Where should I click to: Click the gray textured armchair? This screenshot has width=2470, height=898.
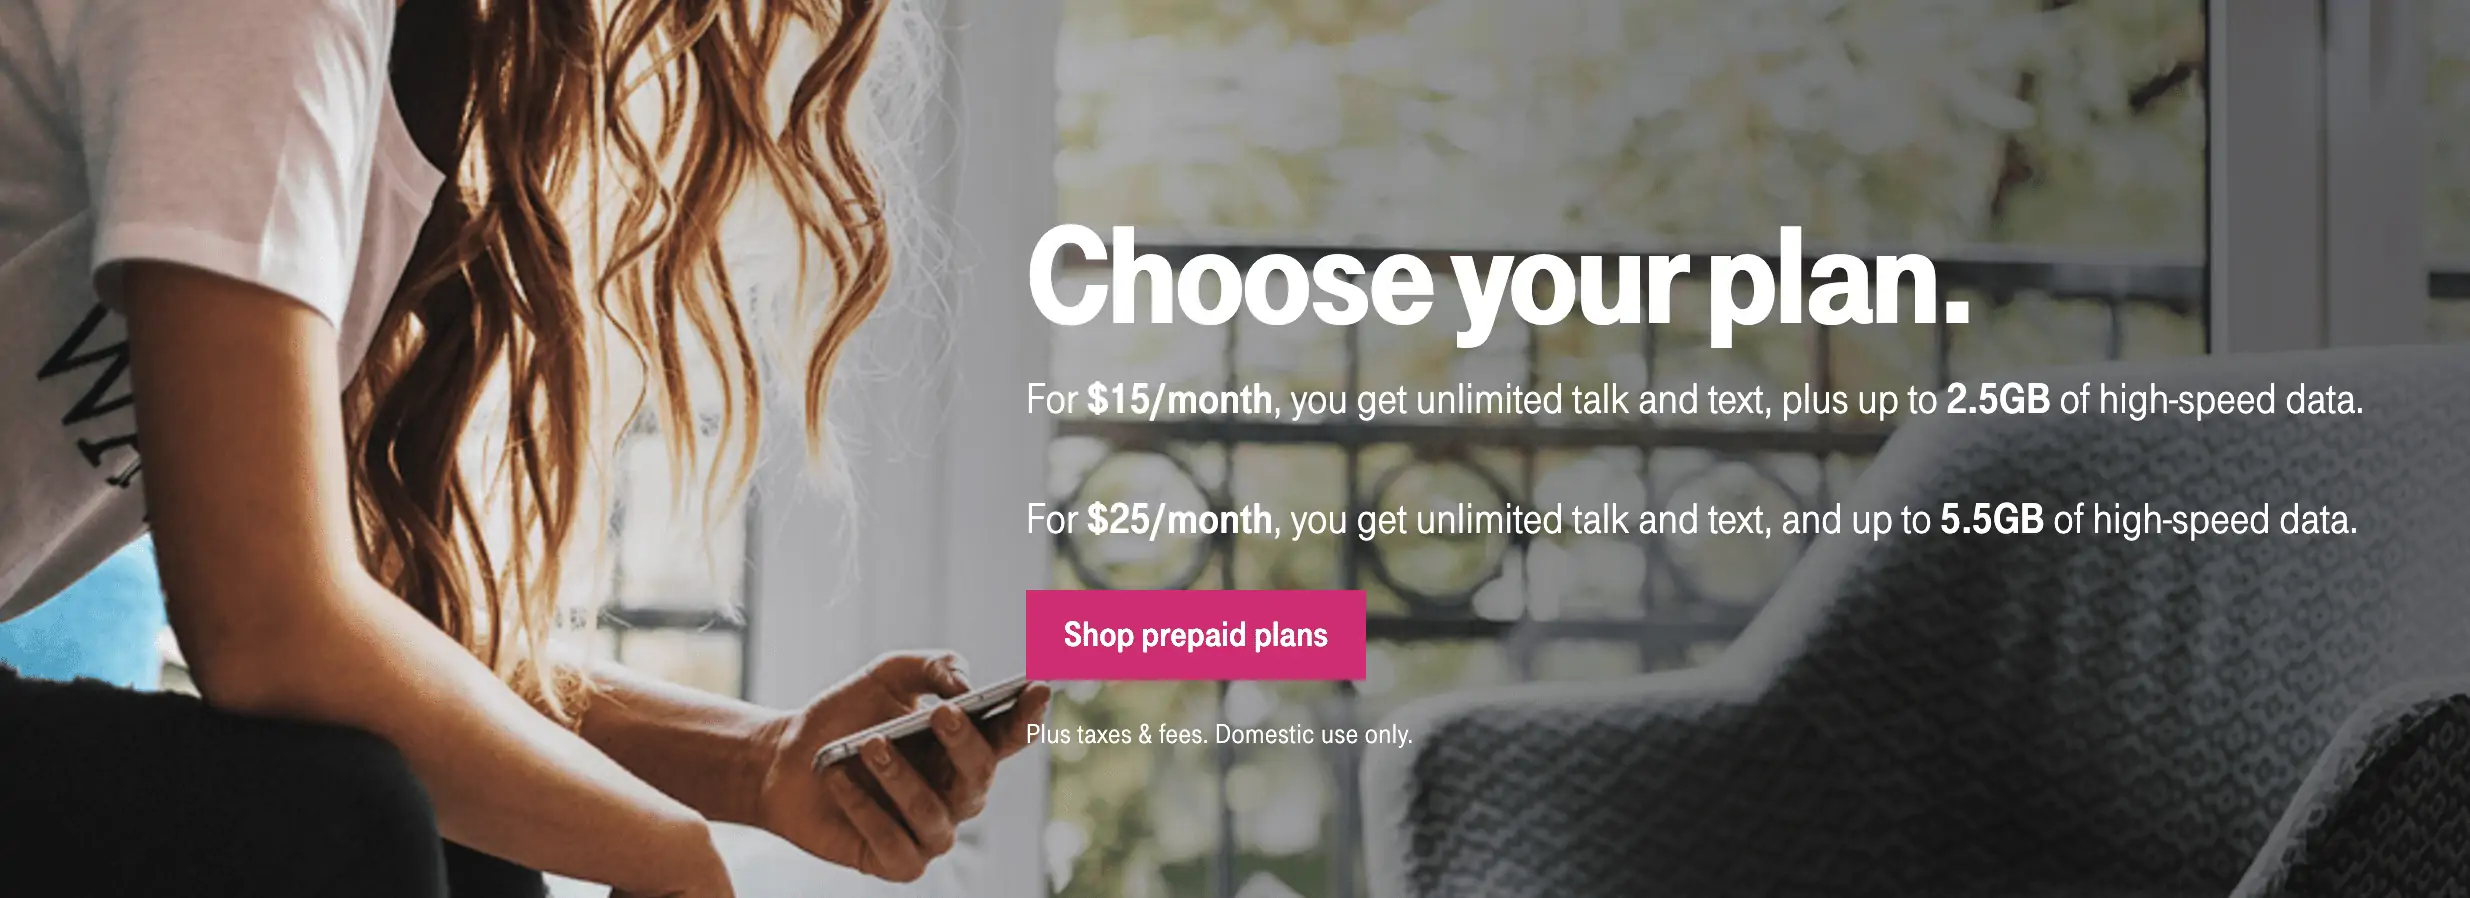[x=1950, y=640]
